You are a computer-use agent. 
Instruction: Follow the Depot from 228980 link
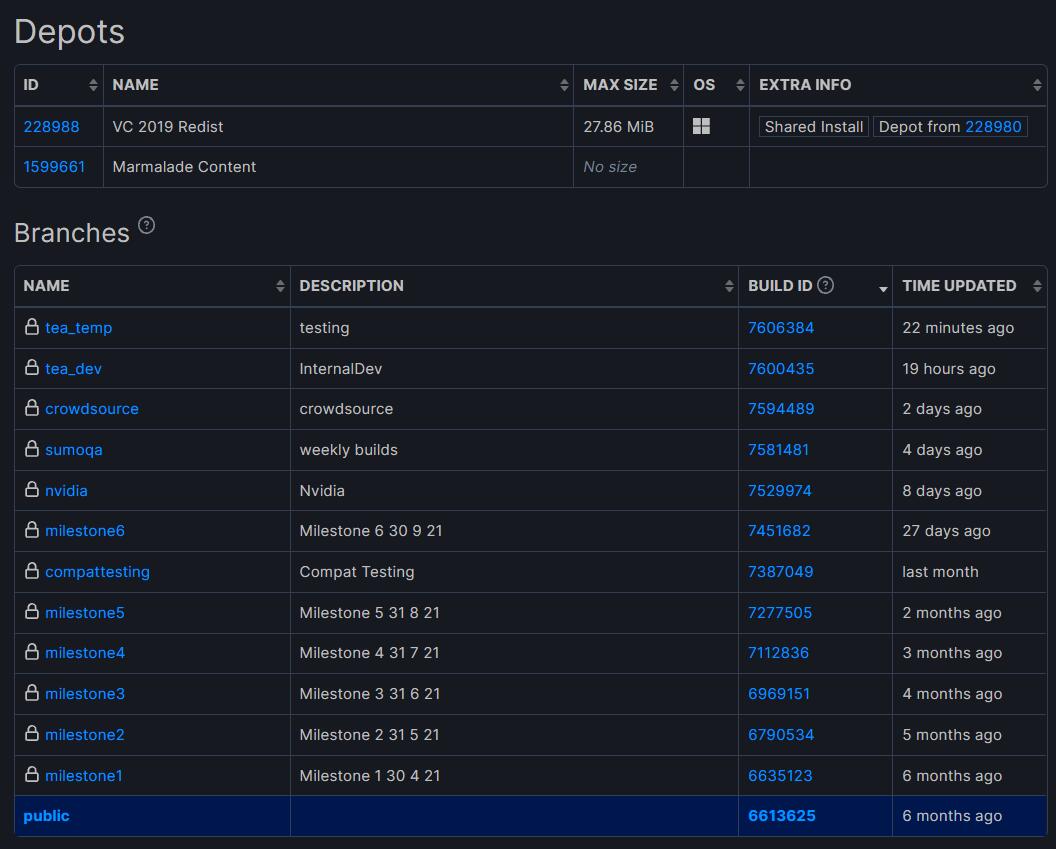993,127
